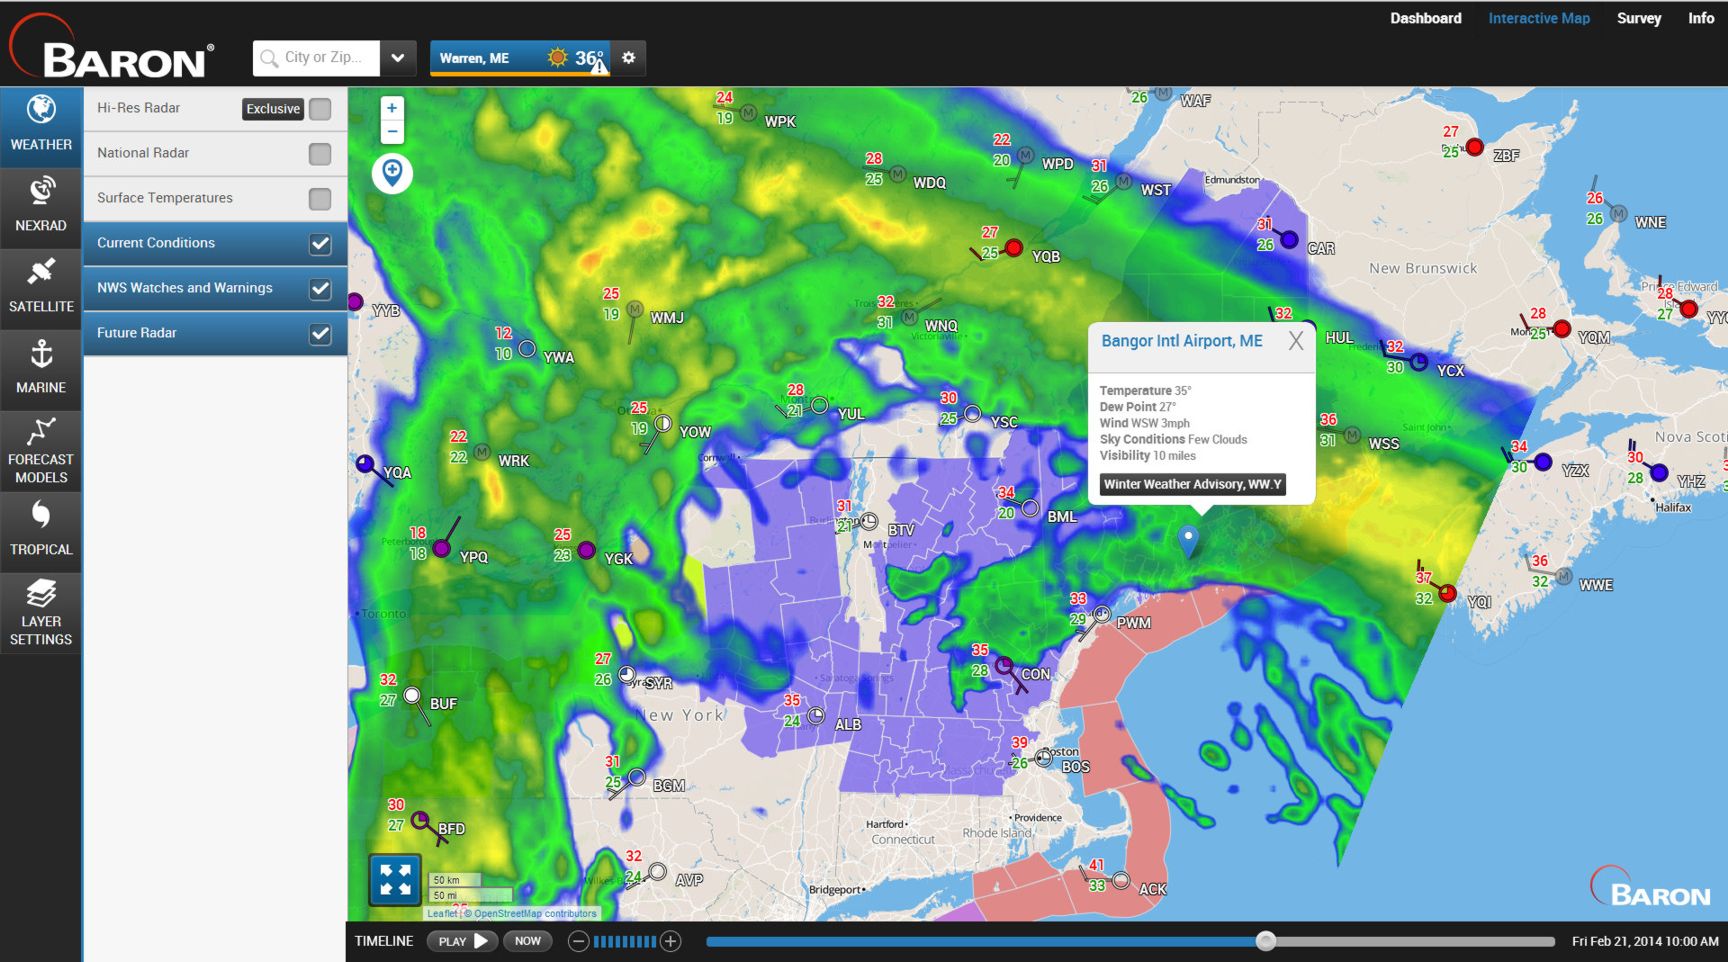1728x962 pixels.
Task: Zoom in on the map
Action: point(392,108)
